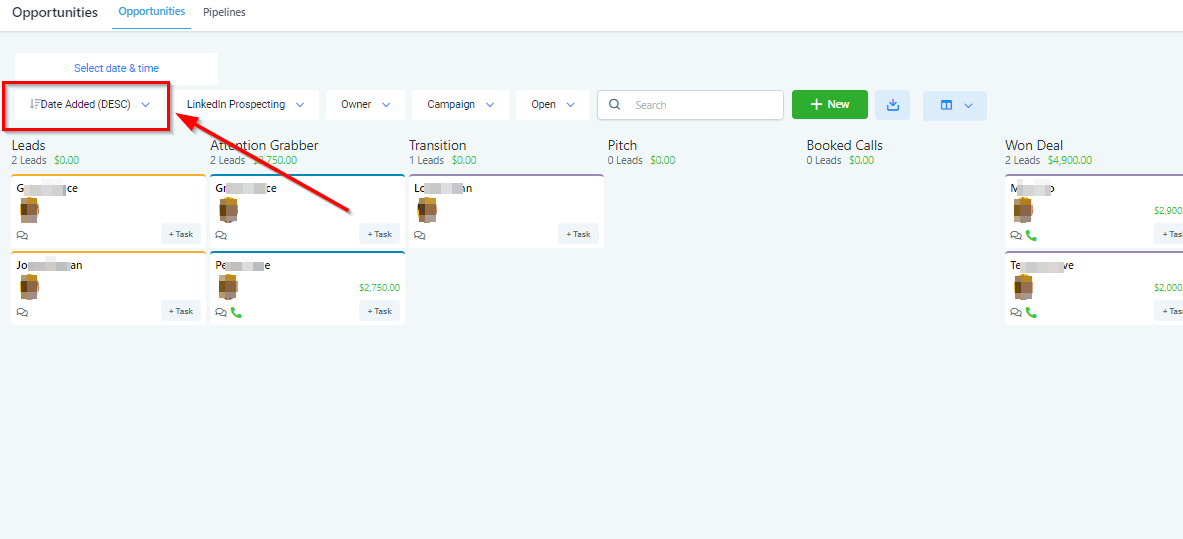Viewport: 1183px width, 539px height.
Task: Open chat icon on the Transition card
Action: pos(419,235)
